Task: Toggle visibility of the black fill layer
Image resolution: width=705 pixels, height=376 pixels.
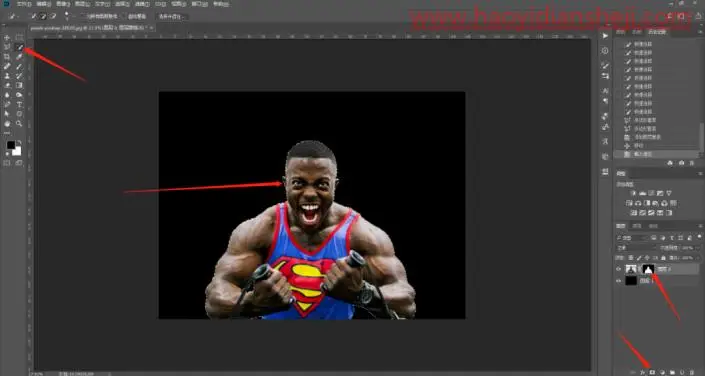Action: click(619, 281)
